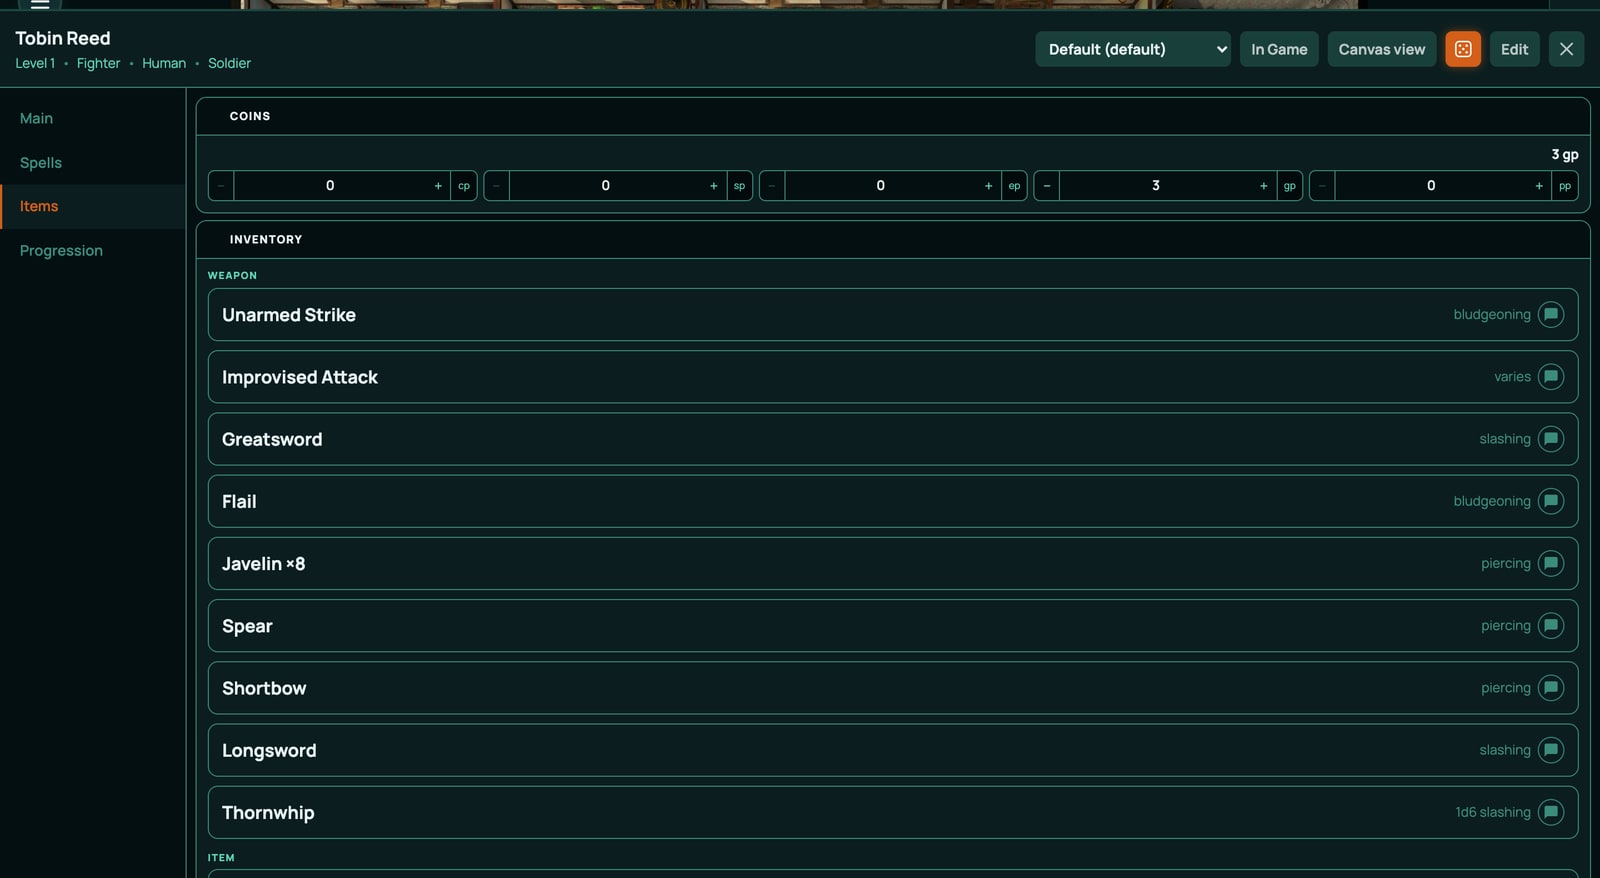The height and width of the screenshot is (878, 1600).
Task: Open the Shortbow weapon entry
Action: pos(893,688)
